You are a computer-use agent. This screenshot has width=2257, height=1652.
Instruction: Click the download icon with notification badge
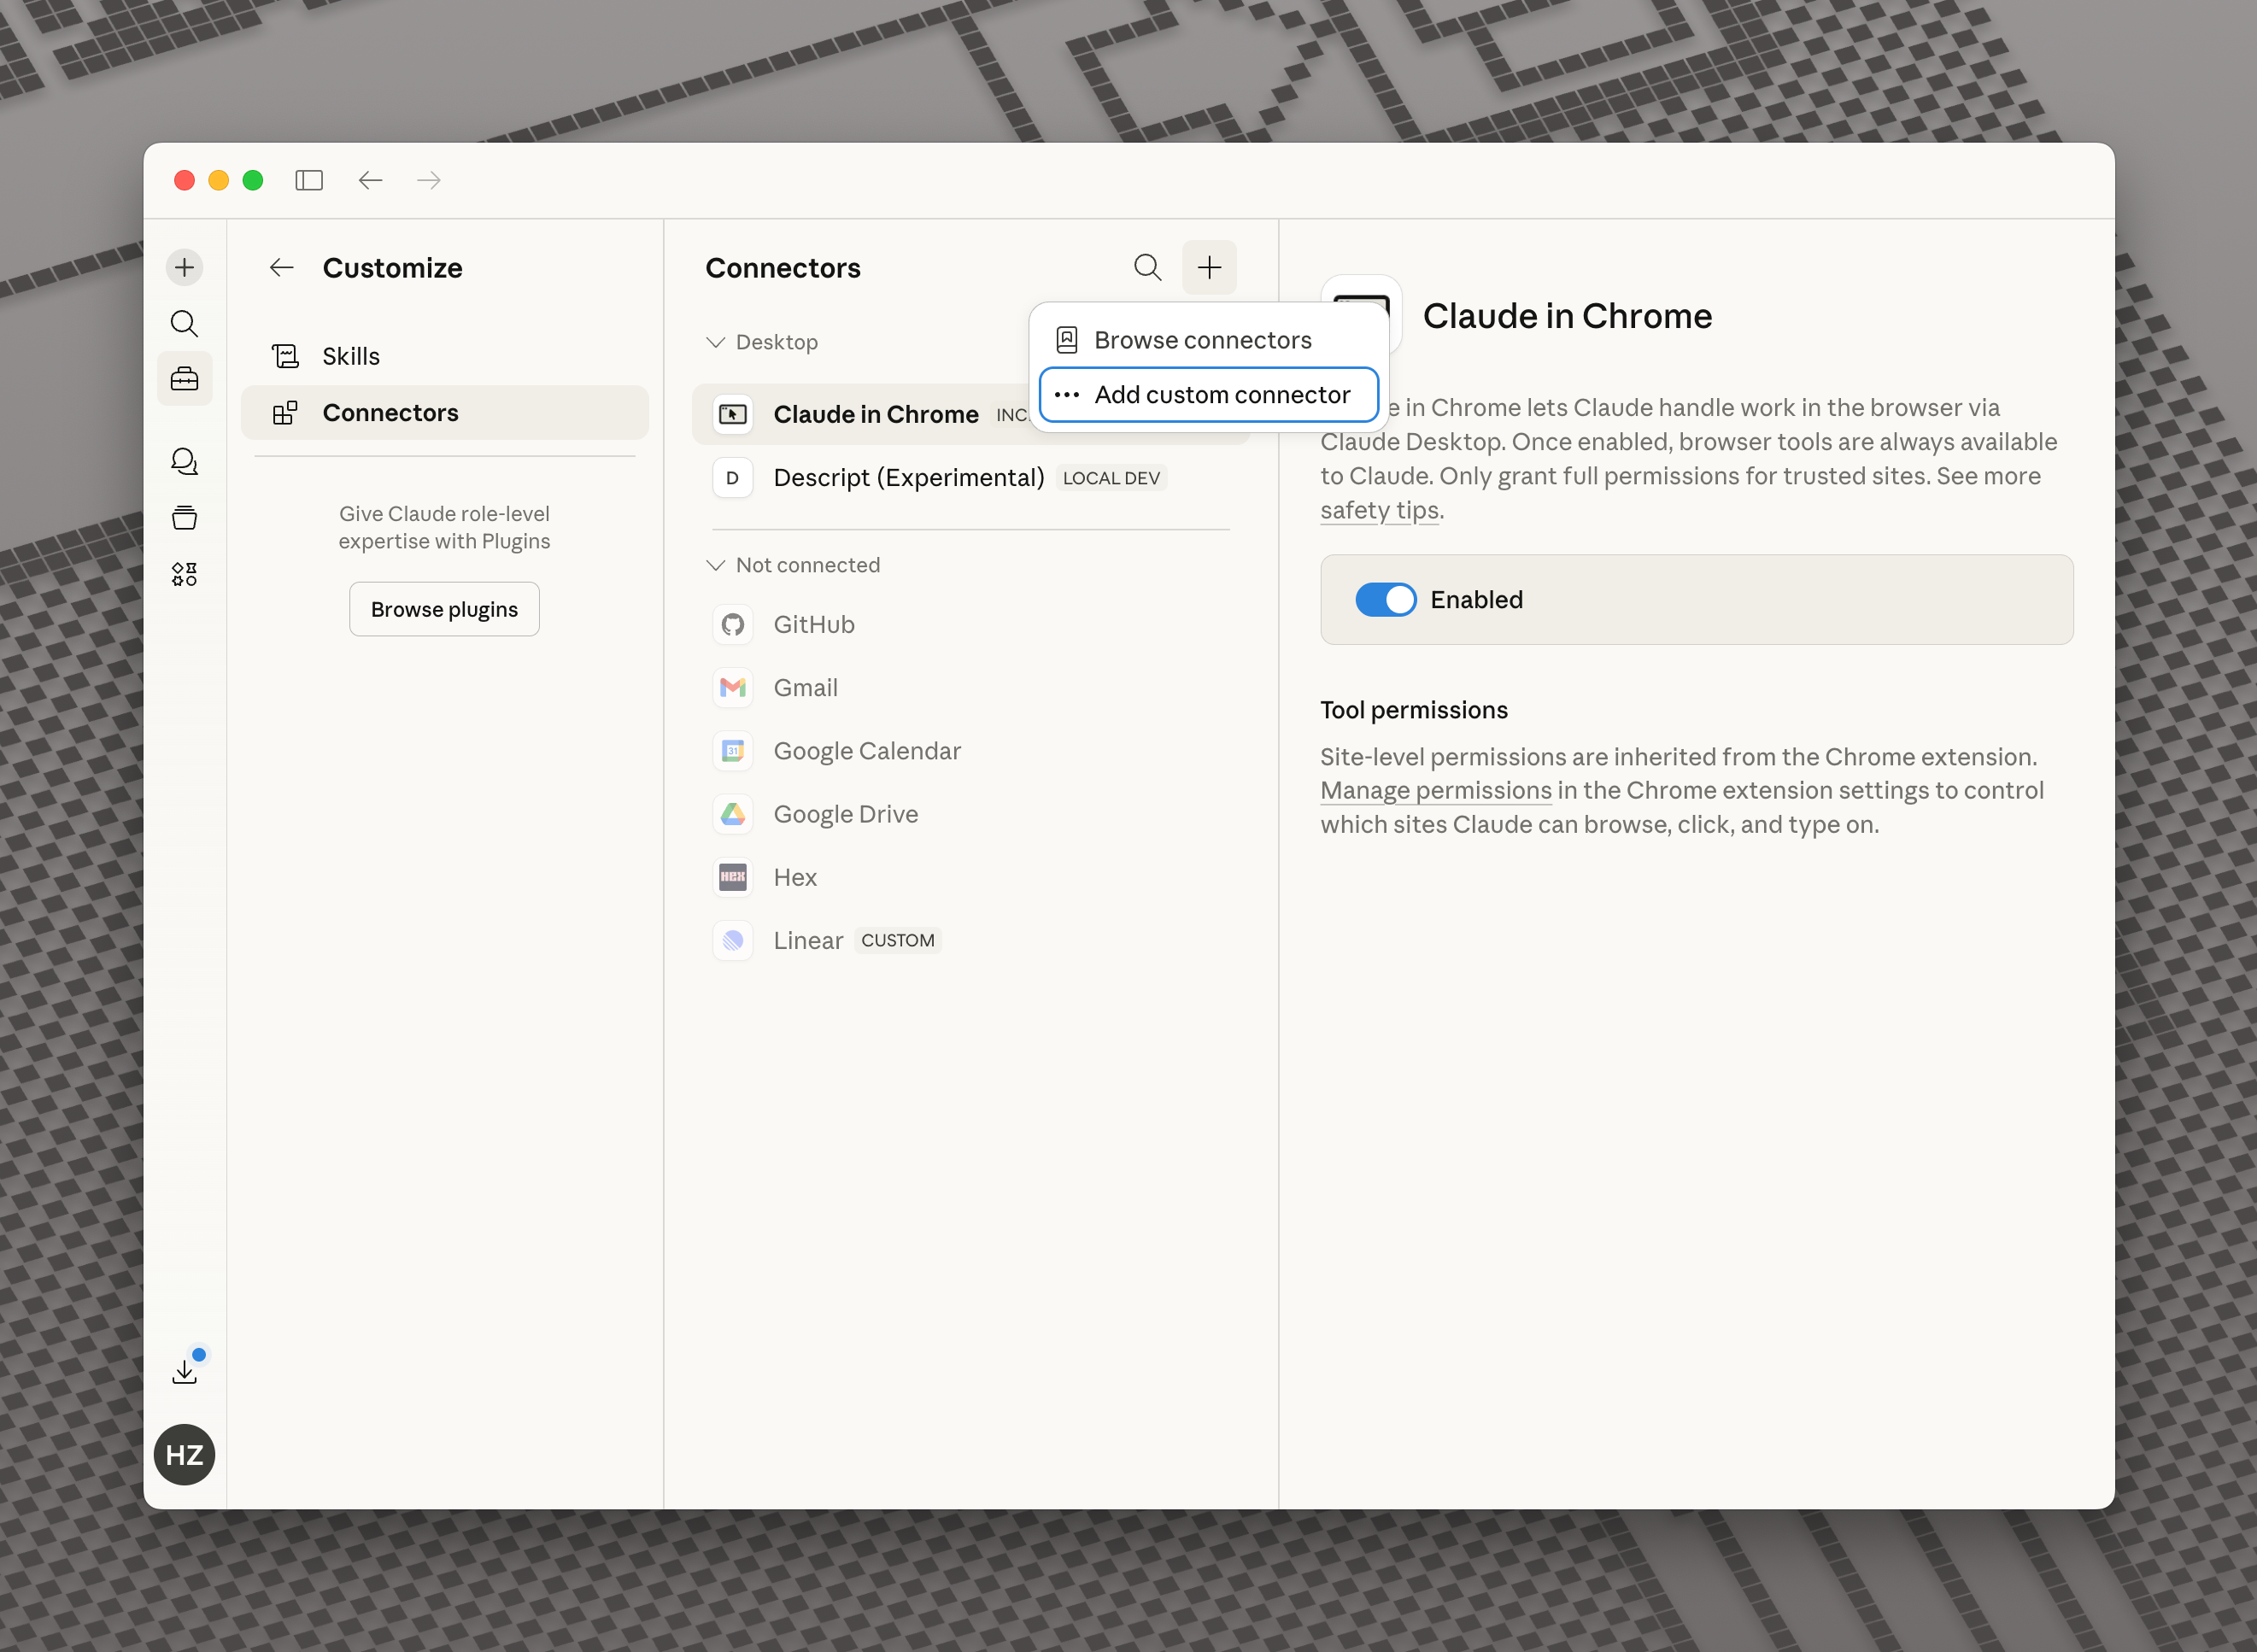coord(184,1370)
